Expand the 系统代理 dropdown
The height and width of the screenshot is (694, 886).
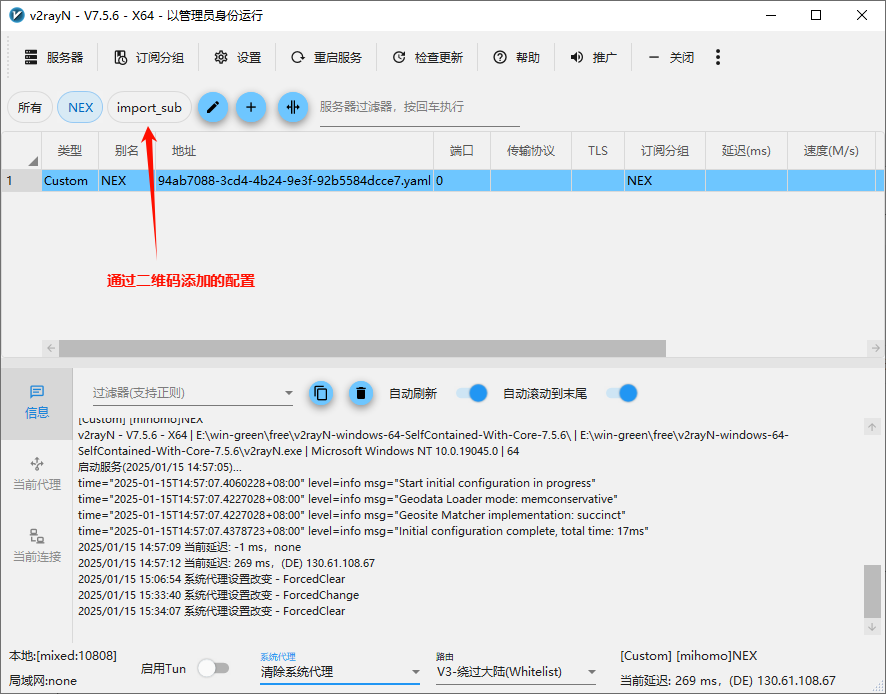point(415,672)
